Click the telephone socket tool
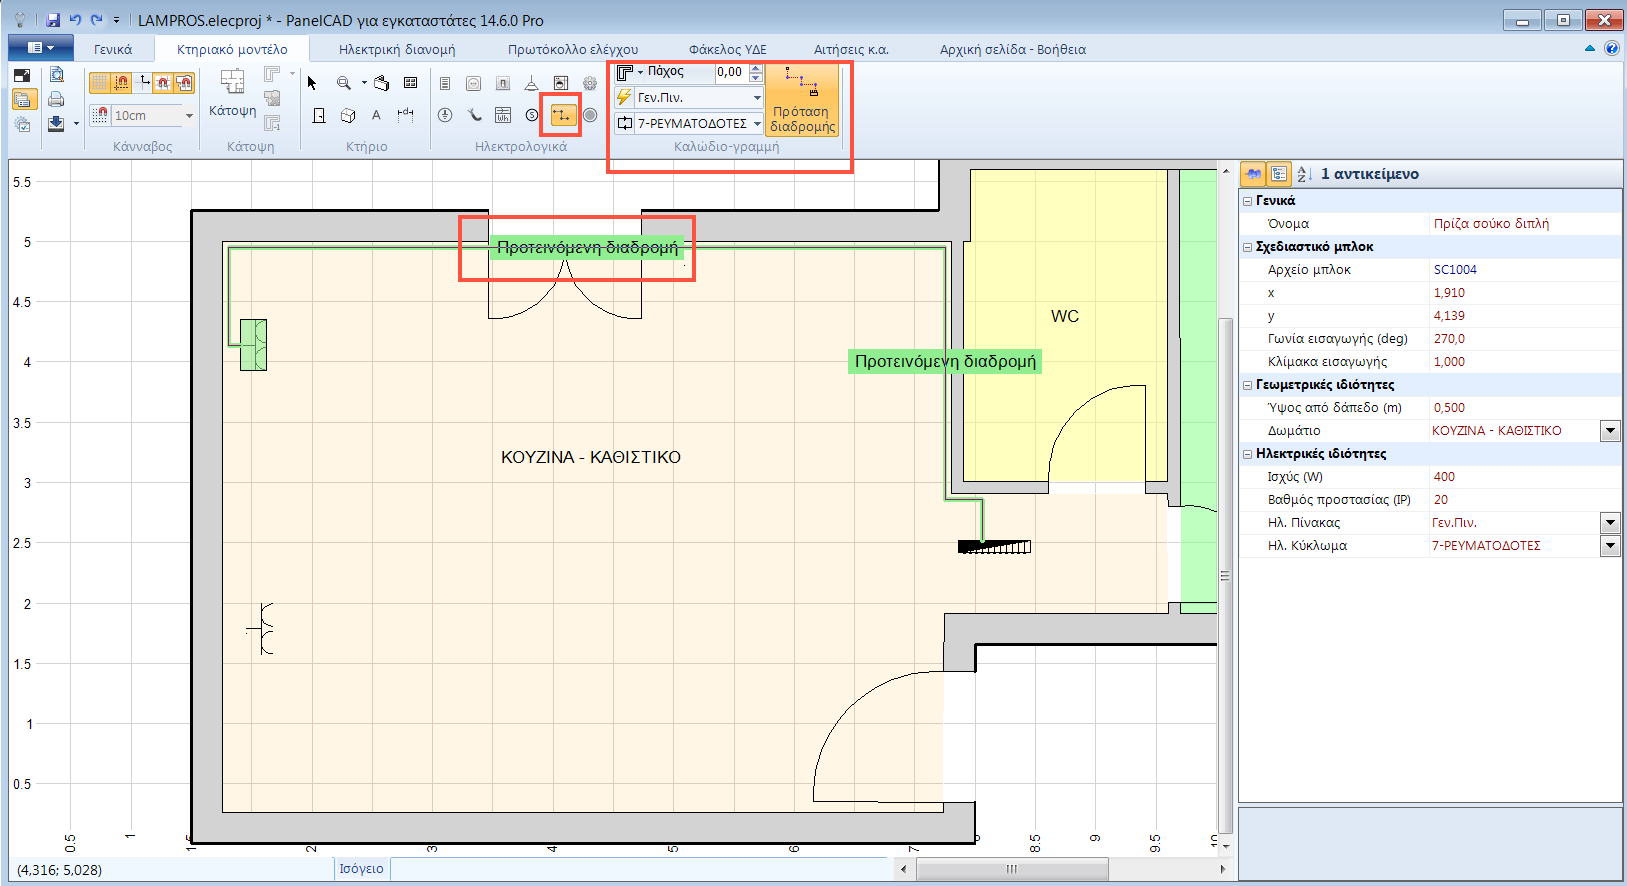 pyautogui.click(x=474, y=116)
